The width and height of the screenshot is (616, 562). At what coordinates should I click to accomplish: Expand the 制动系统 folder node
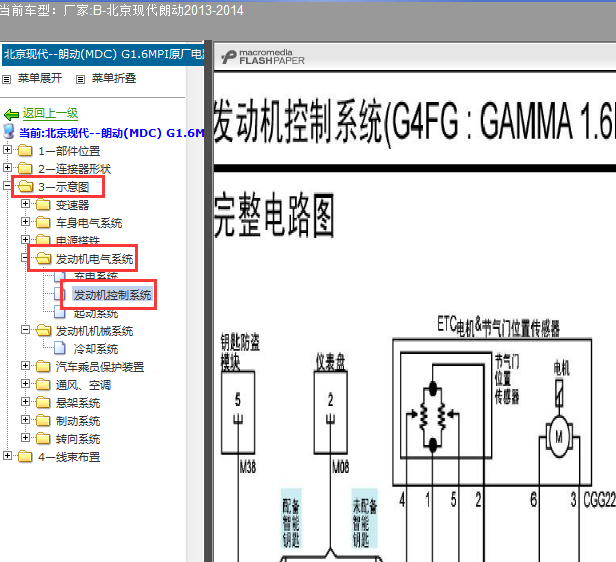[25, 419]
